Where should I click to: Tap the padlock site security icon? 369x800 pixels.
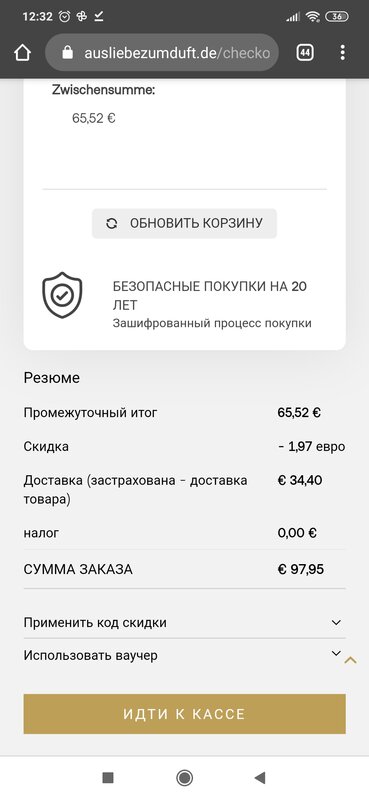click(67, 53)
